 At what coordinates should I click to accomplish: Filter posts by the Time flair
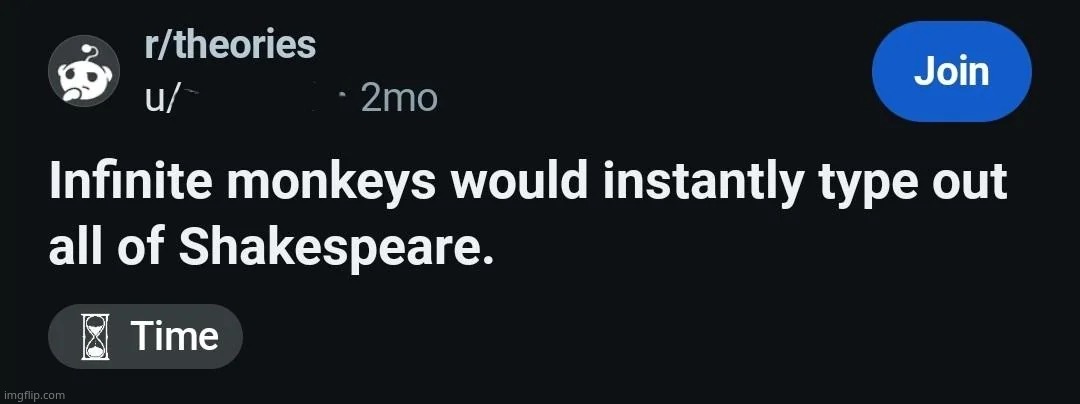146,337
